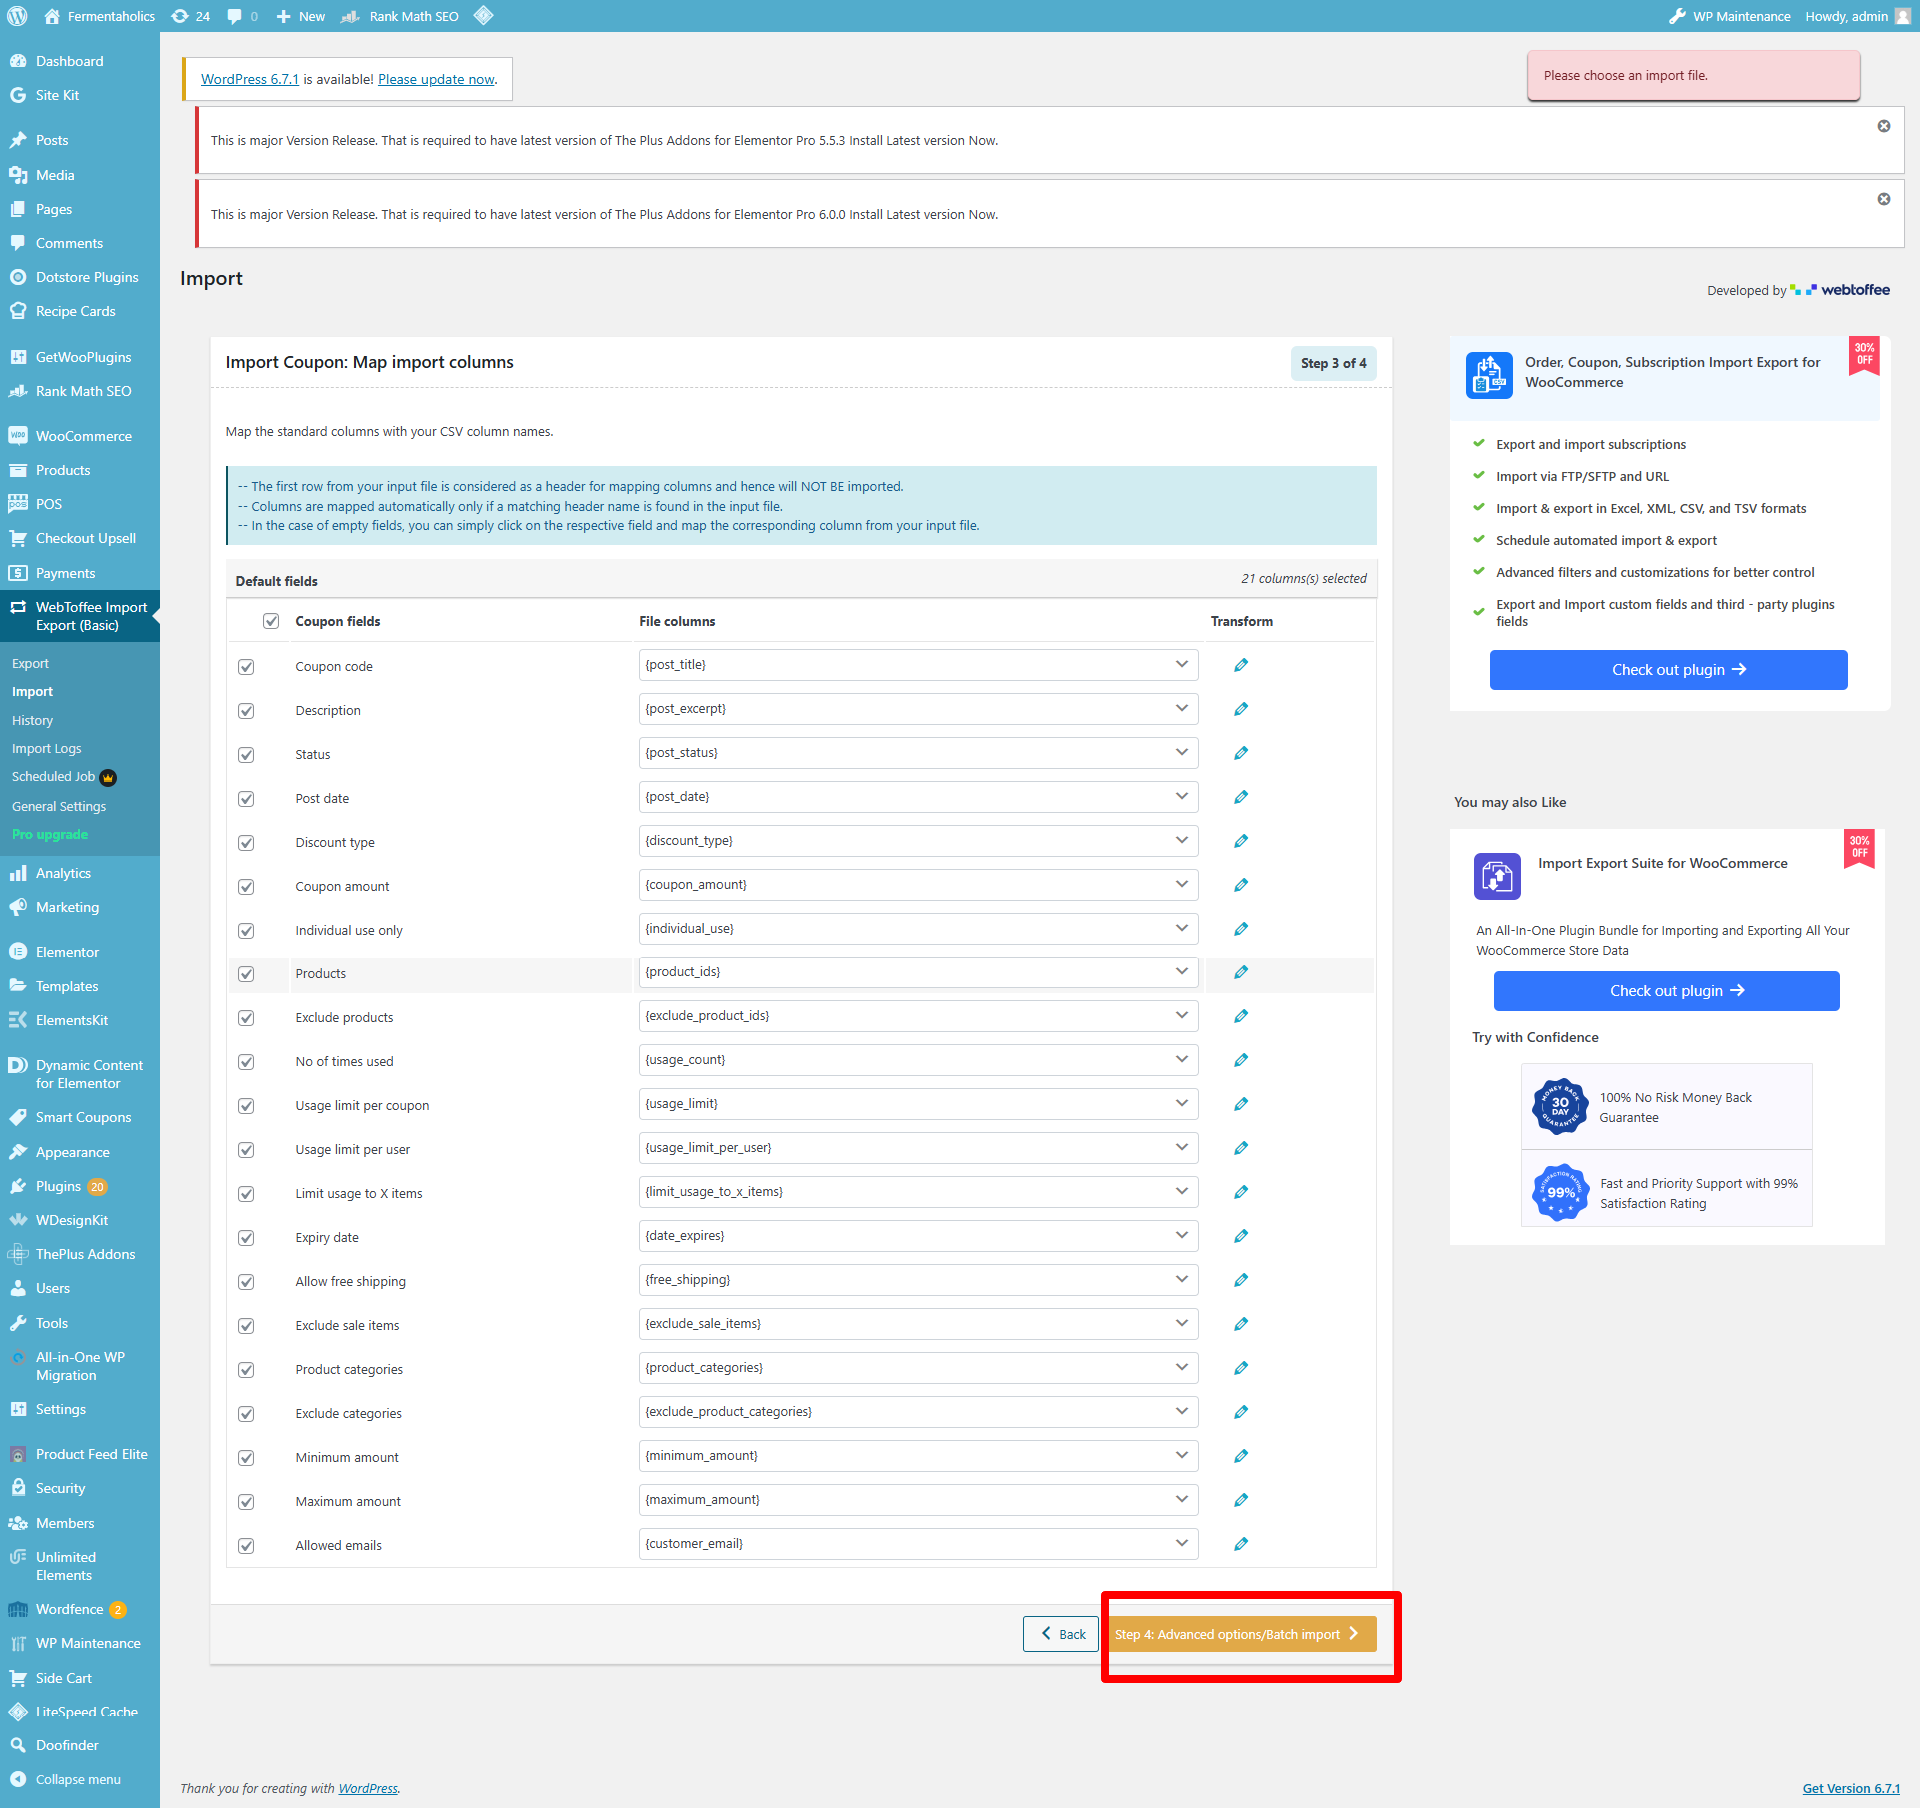This screenshot has height=1810, width=1920.
Task: Uncheck the Products field checkbox
Action: tap(246, 974)
